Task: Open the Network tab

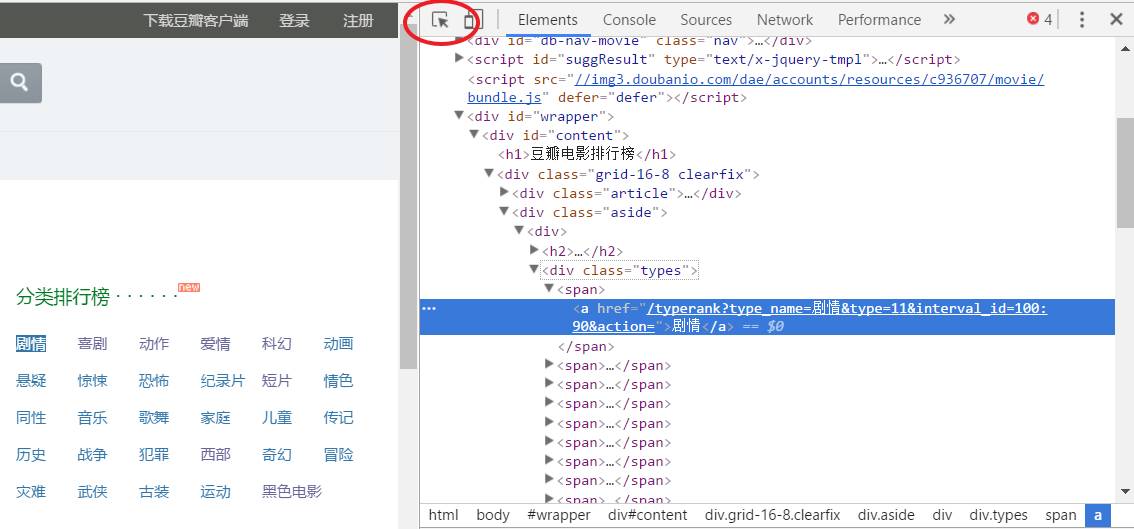Action: 785,20
